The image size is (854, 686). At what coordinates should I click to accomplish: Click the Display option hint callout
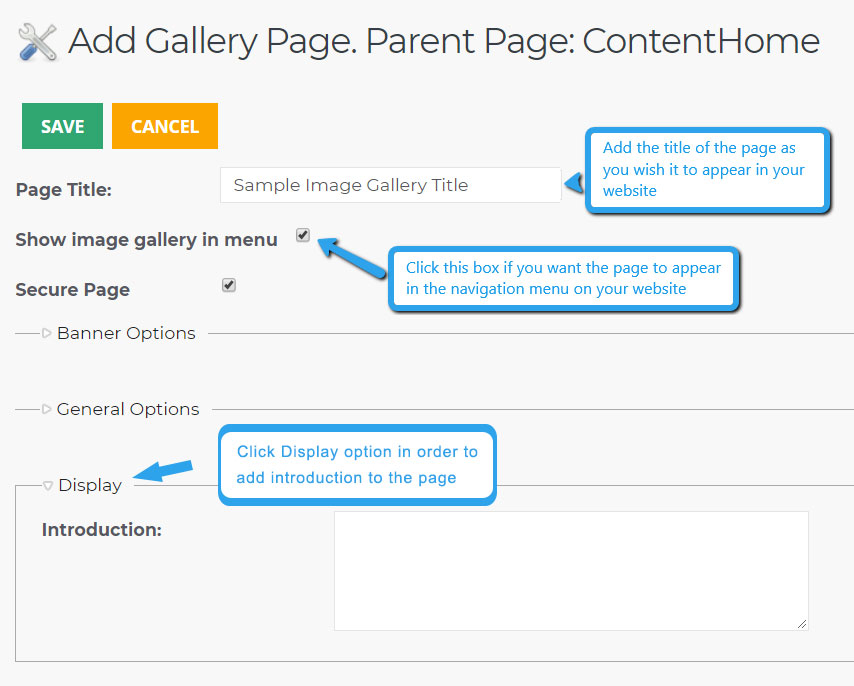357,465
